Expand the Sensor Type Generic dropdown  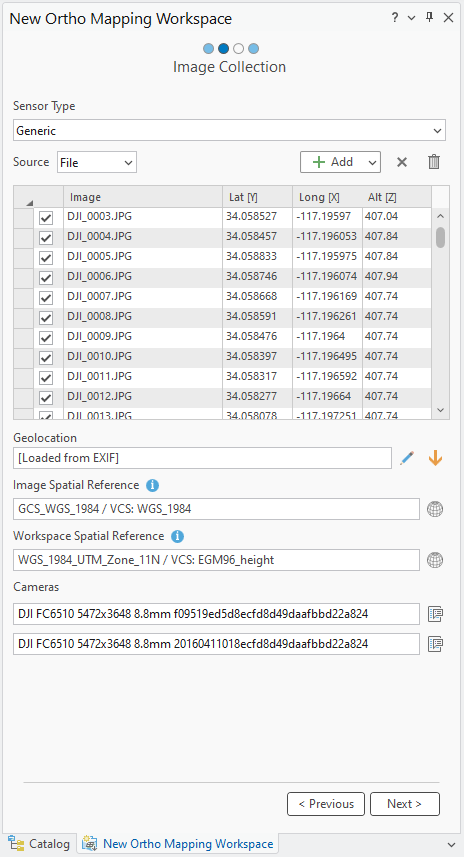tap(230, 131)
